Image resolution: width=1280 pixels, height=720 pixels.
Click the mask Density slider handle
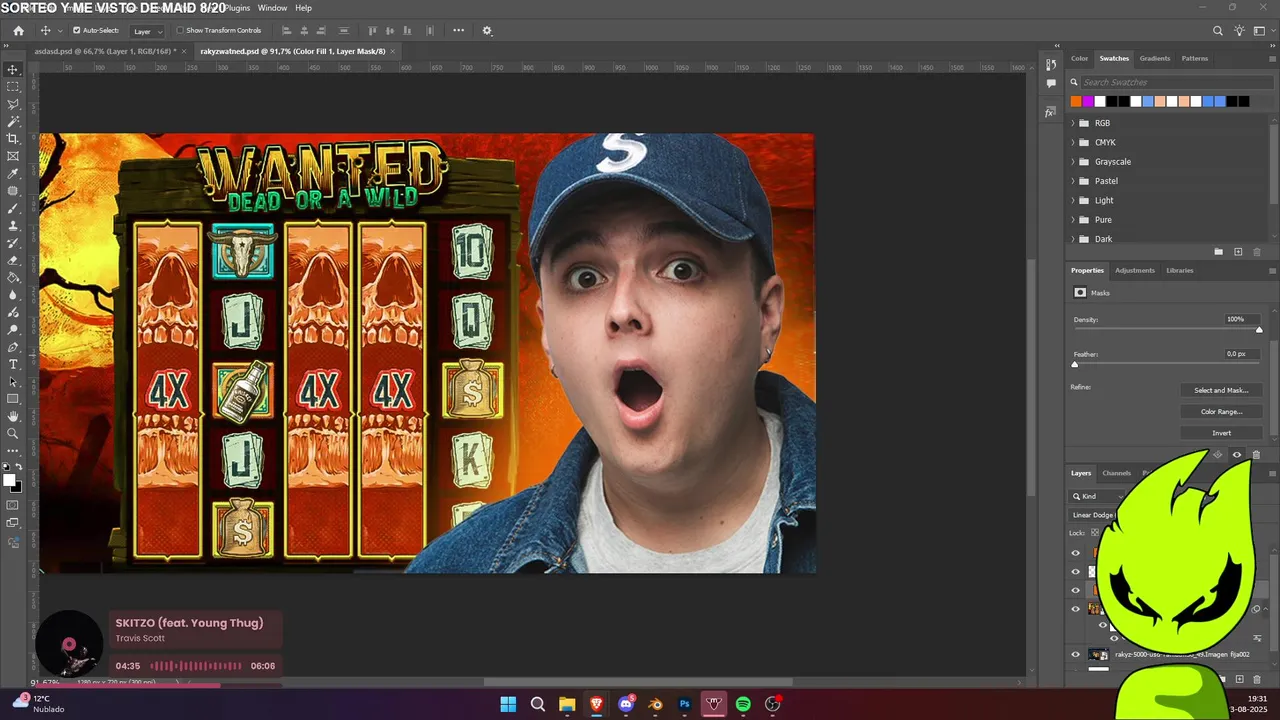point(1259,330)
